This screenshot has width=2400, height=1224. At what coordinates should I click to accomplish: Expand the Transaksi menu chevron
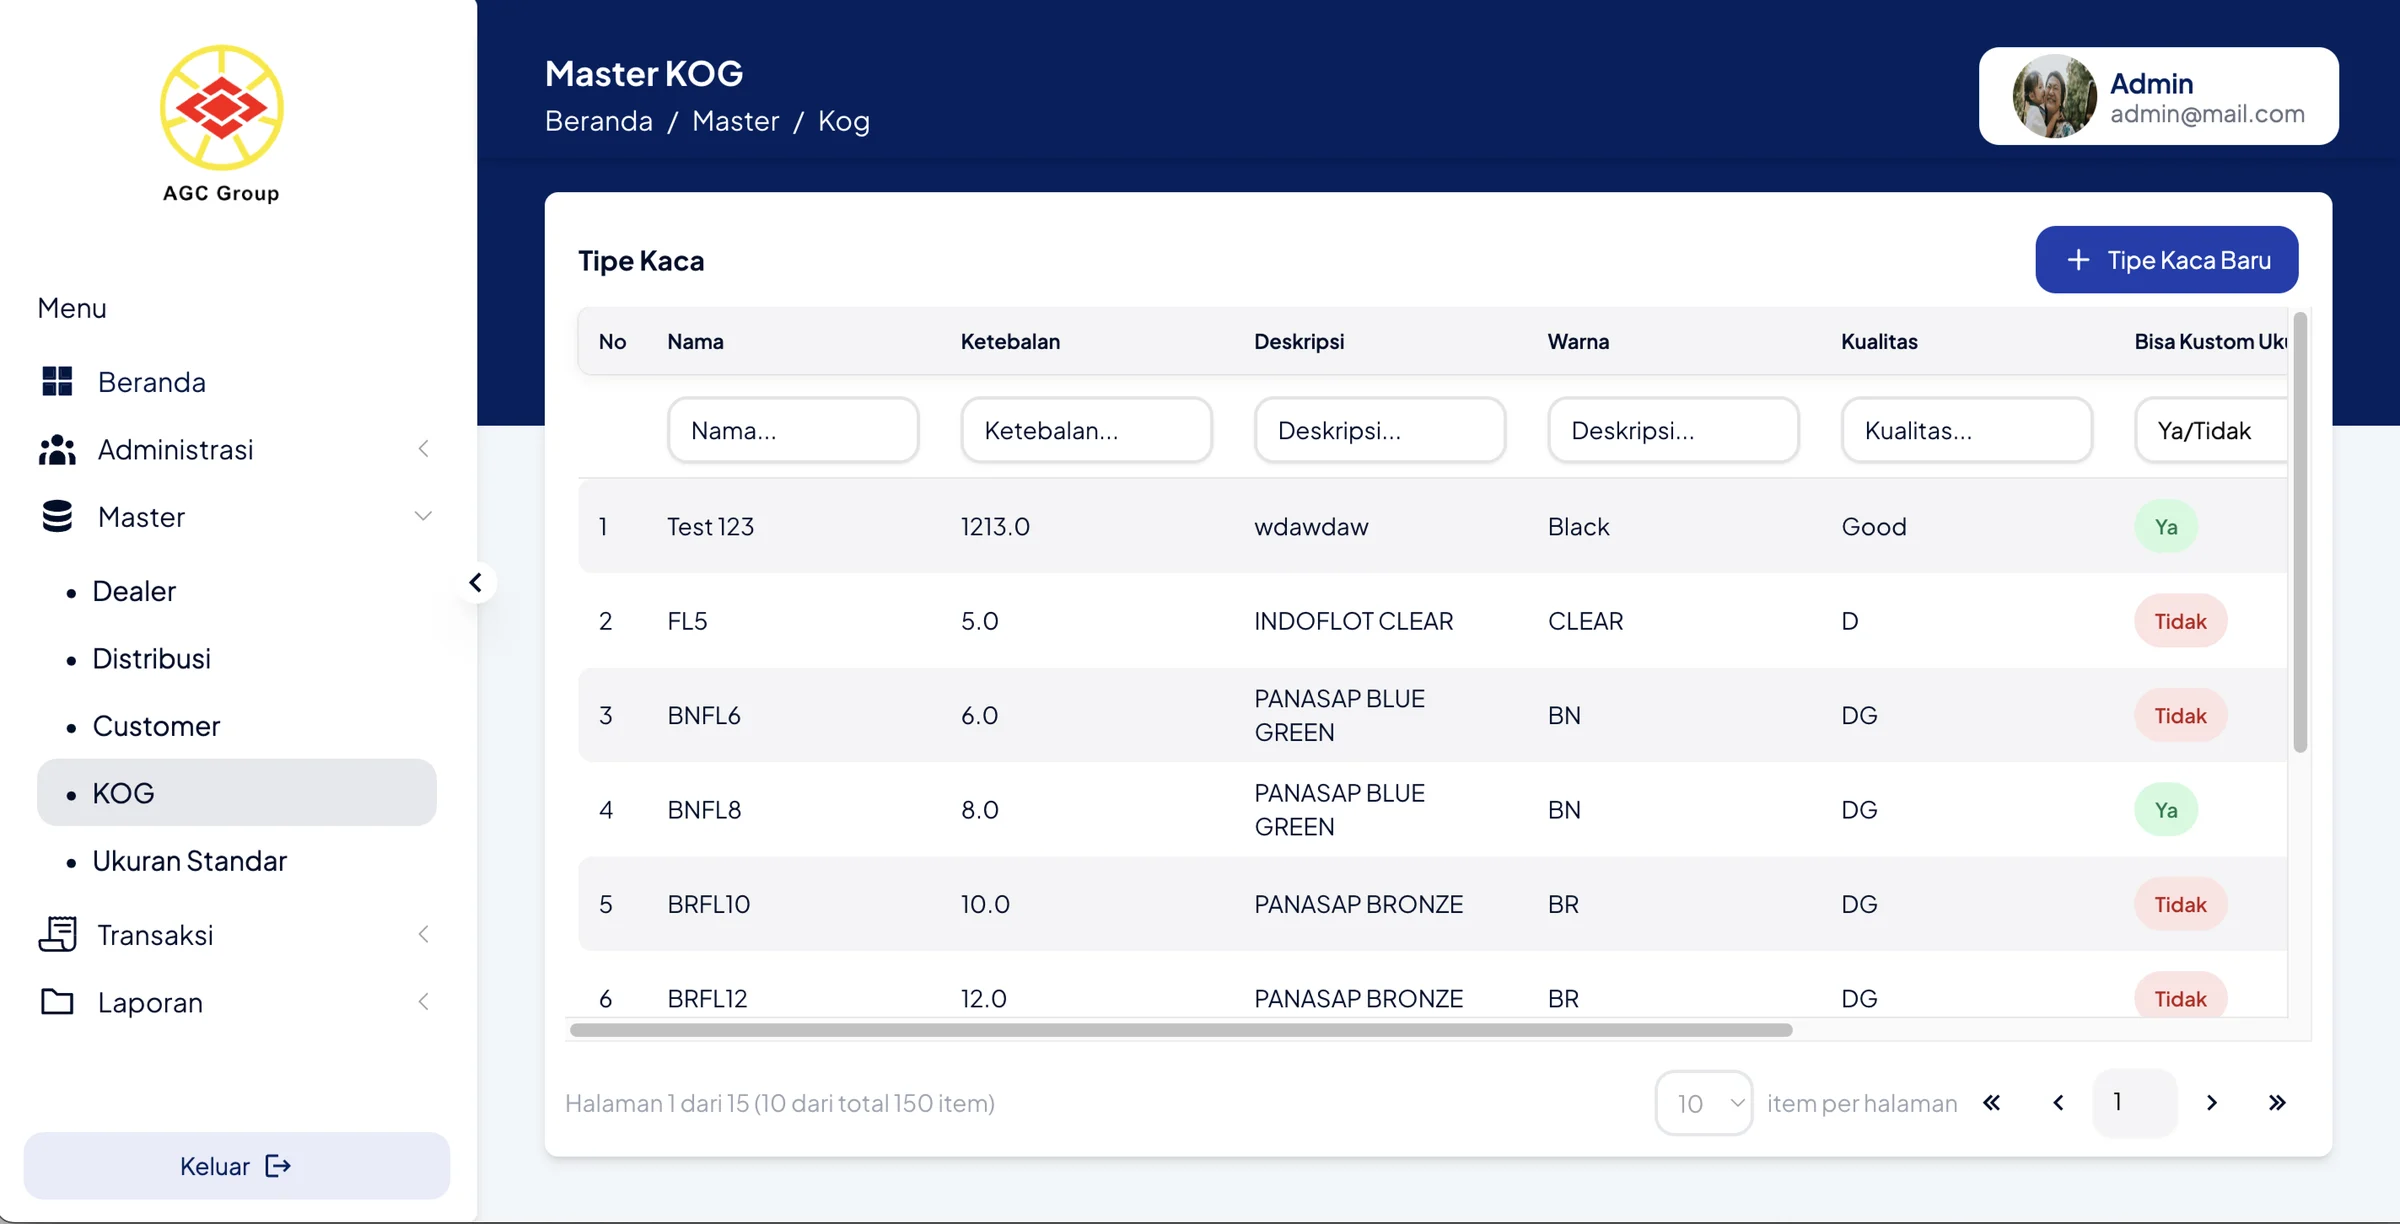pos(423,934)
